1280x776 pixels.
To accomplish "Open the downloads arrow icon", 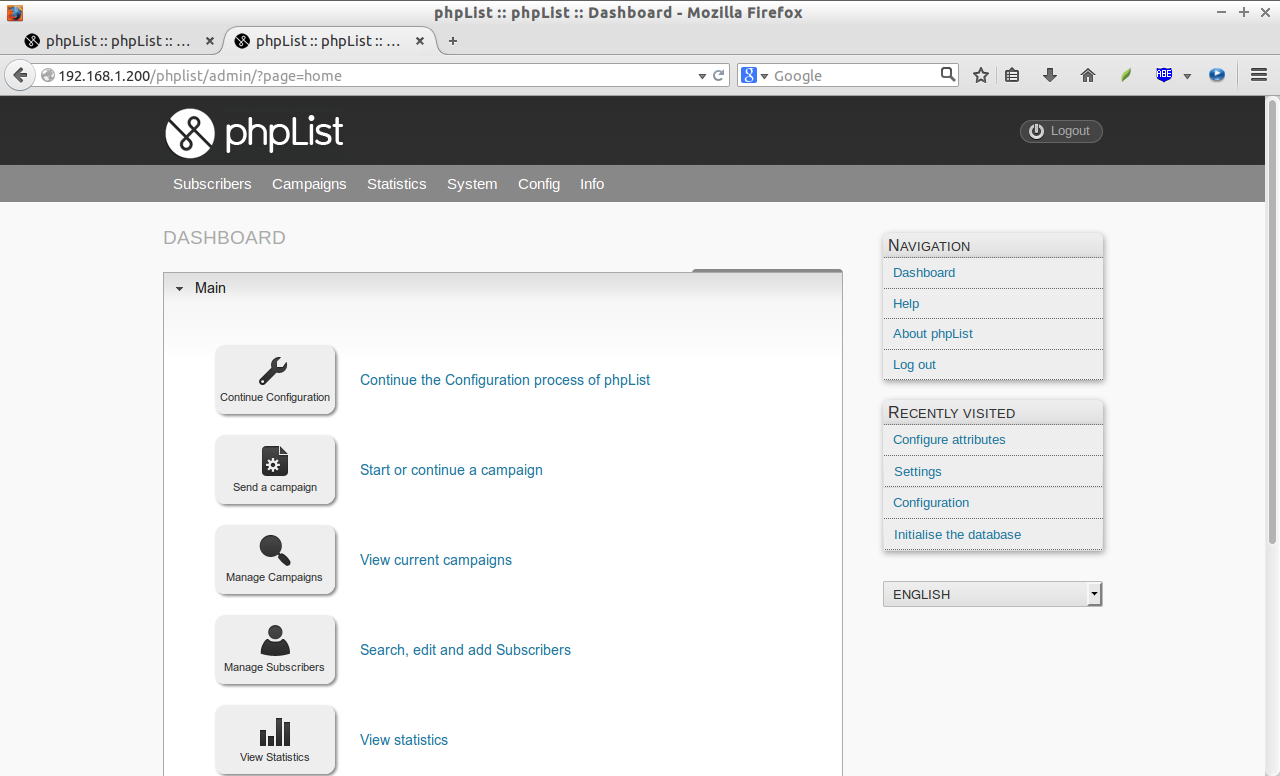I will click(x=1050, y=75).
